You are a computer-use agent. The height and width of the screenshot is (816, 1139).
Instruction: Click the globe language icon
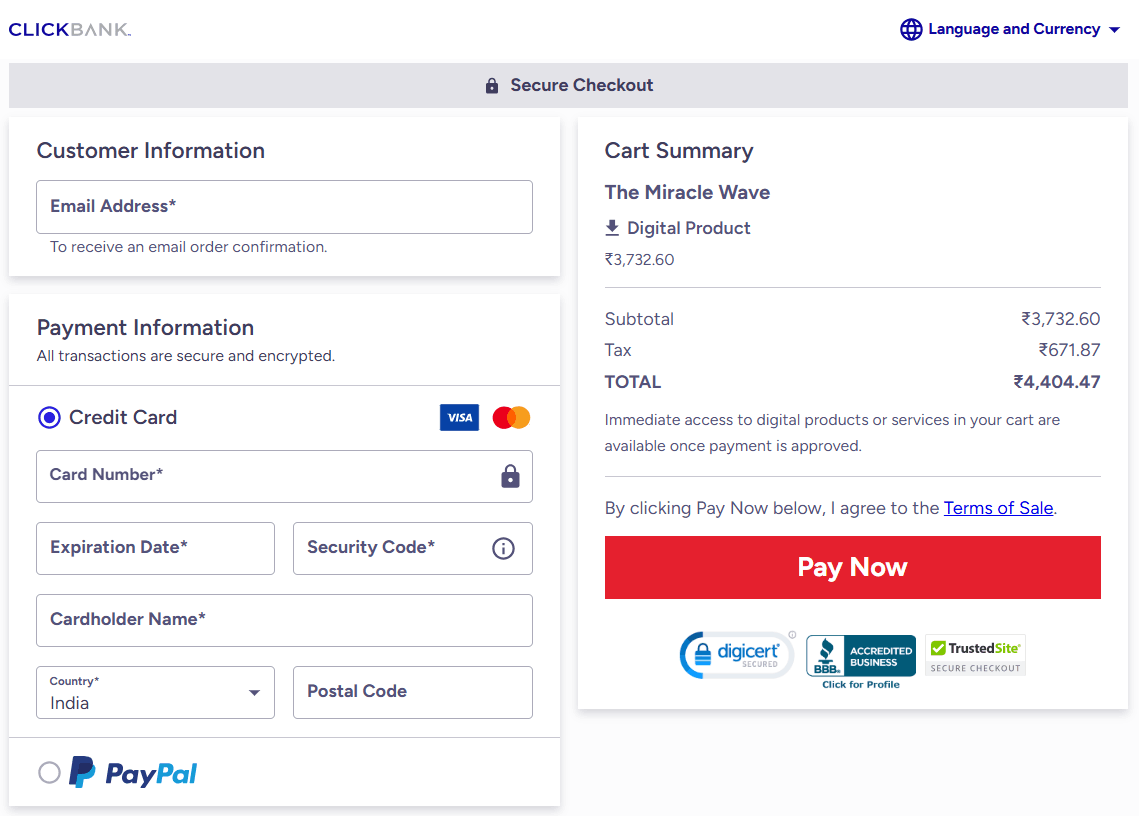click(x=911, y=30)
